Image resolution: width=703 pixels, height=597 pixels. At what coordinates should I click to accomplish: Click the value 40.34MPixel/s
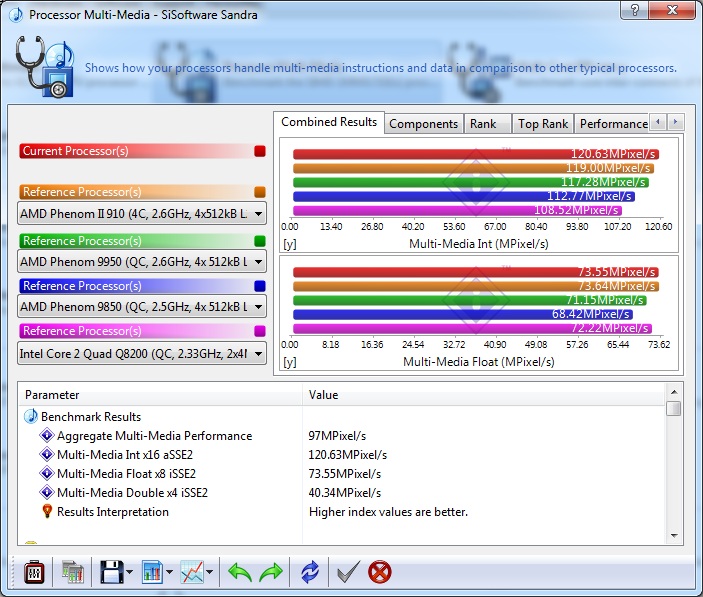(x=344, y=493)
